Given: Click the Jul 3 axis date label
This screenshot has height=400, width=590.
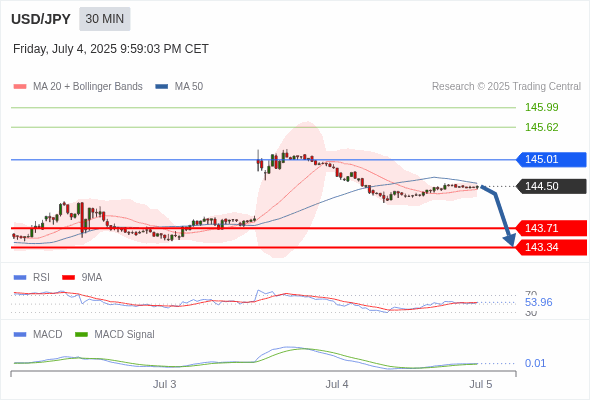Looking at the screenshot, I should pyautogui.click(x=164, y=384).
